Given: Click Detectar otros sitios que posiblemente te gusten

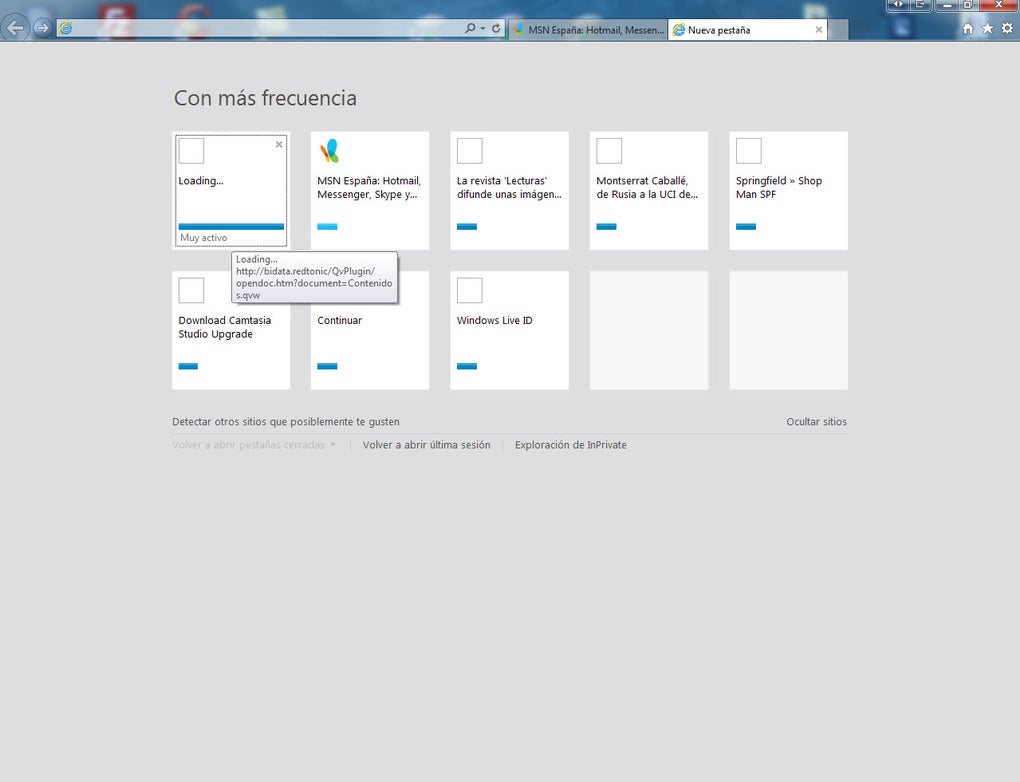Looking at the screenshot, I should [x=286, y=422].
